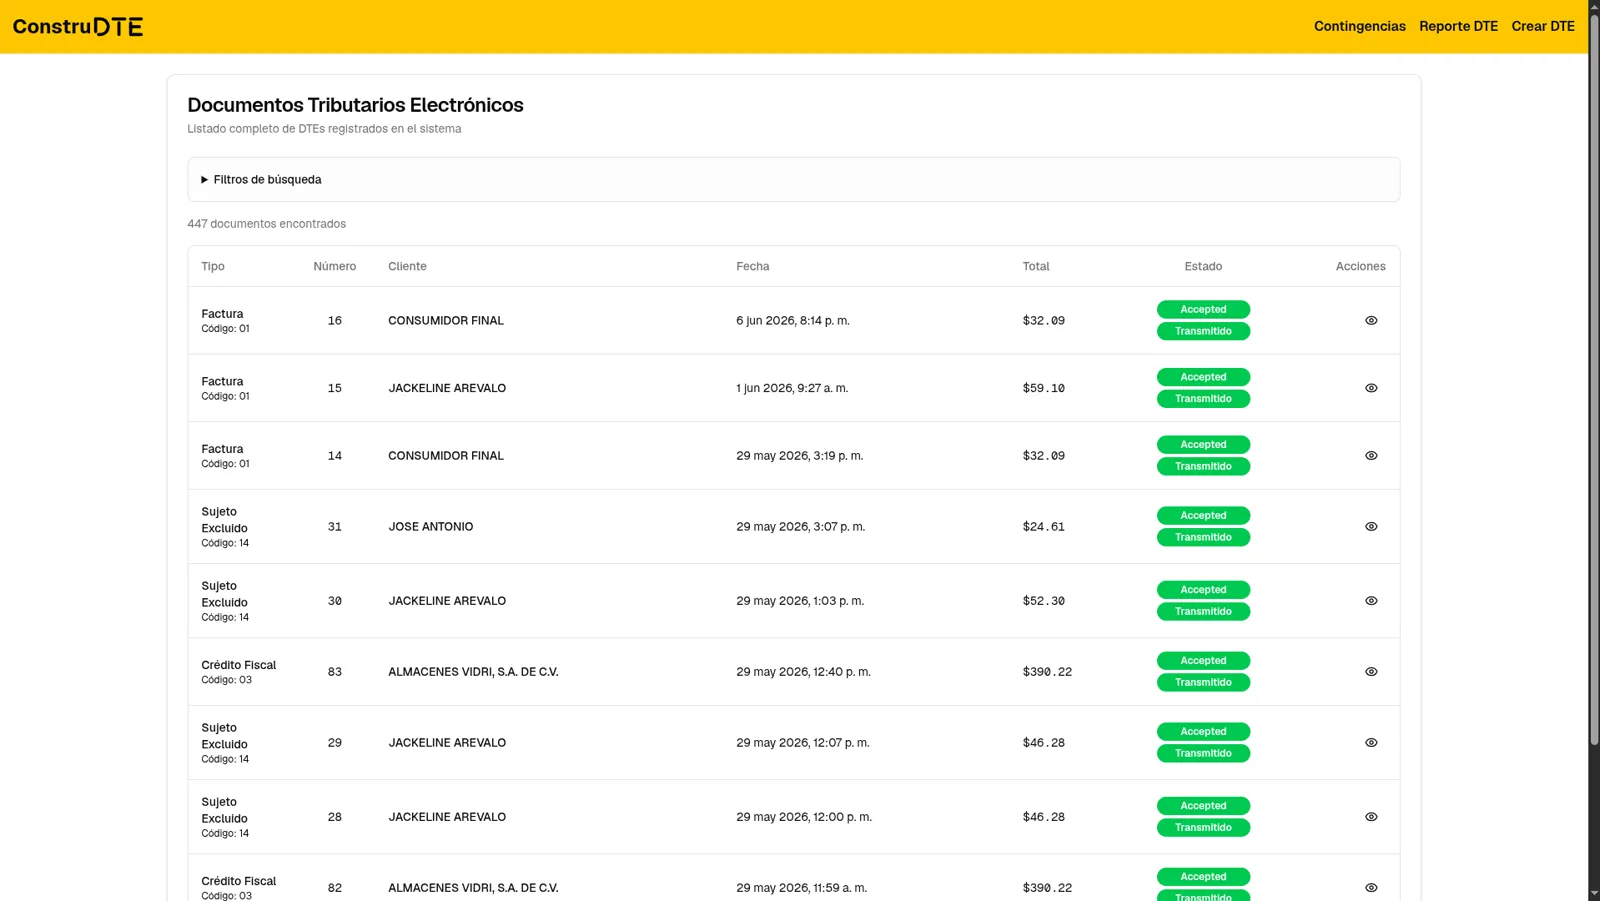Open Reporte DTE from navigation
The height and width of the screenshot is (901, 1600).
(x=1458, y=26)
